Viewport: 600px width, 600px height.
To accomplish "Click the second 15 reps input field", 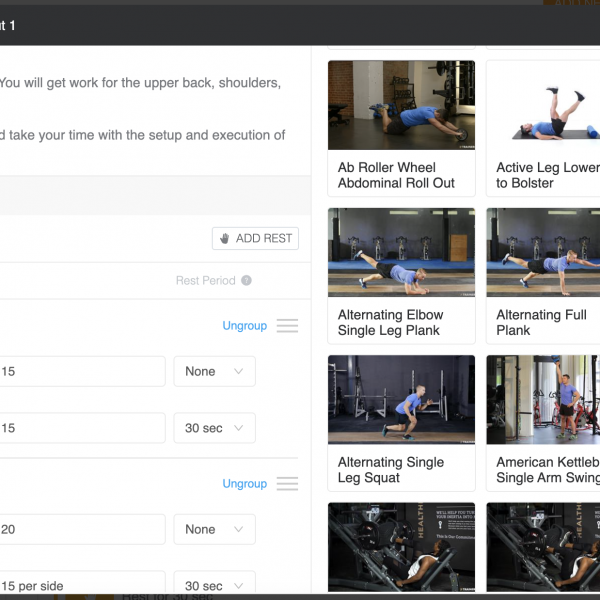I will 82,428.
